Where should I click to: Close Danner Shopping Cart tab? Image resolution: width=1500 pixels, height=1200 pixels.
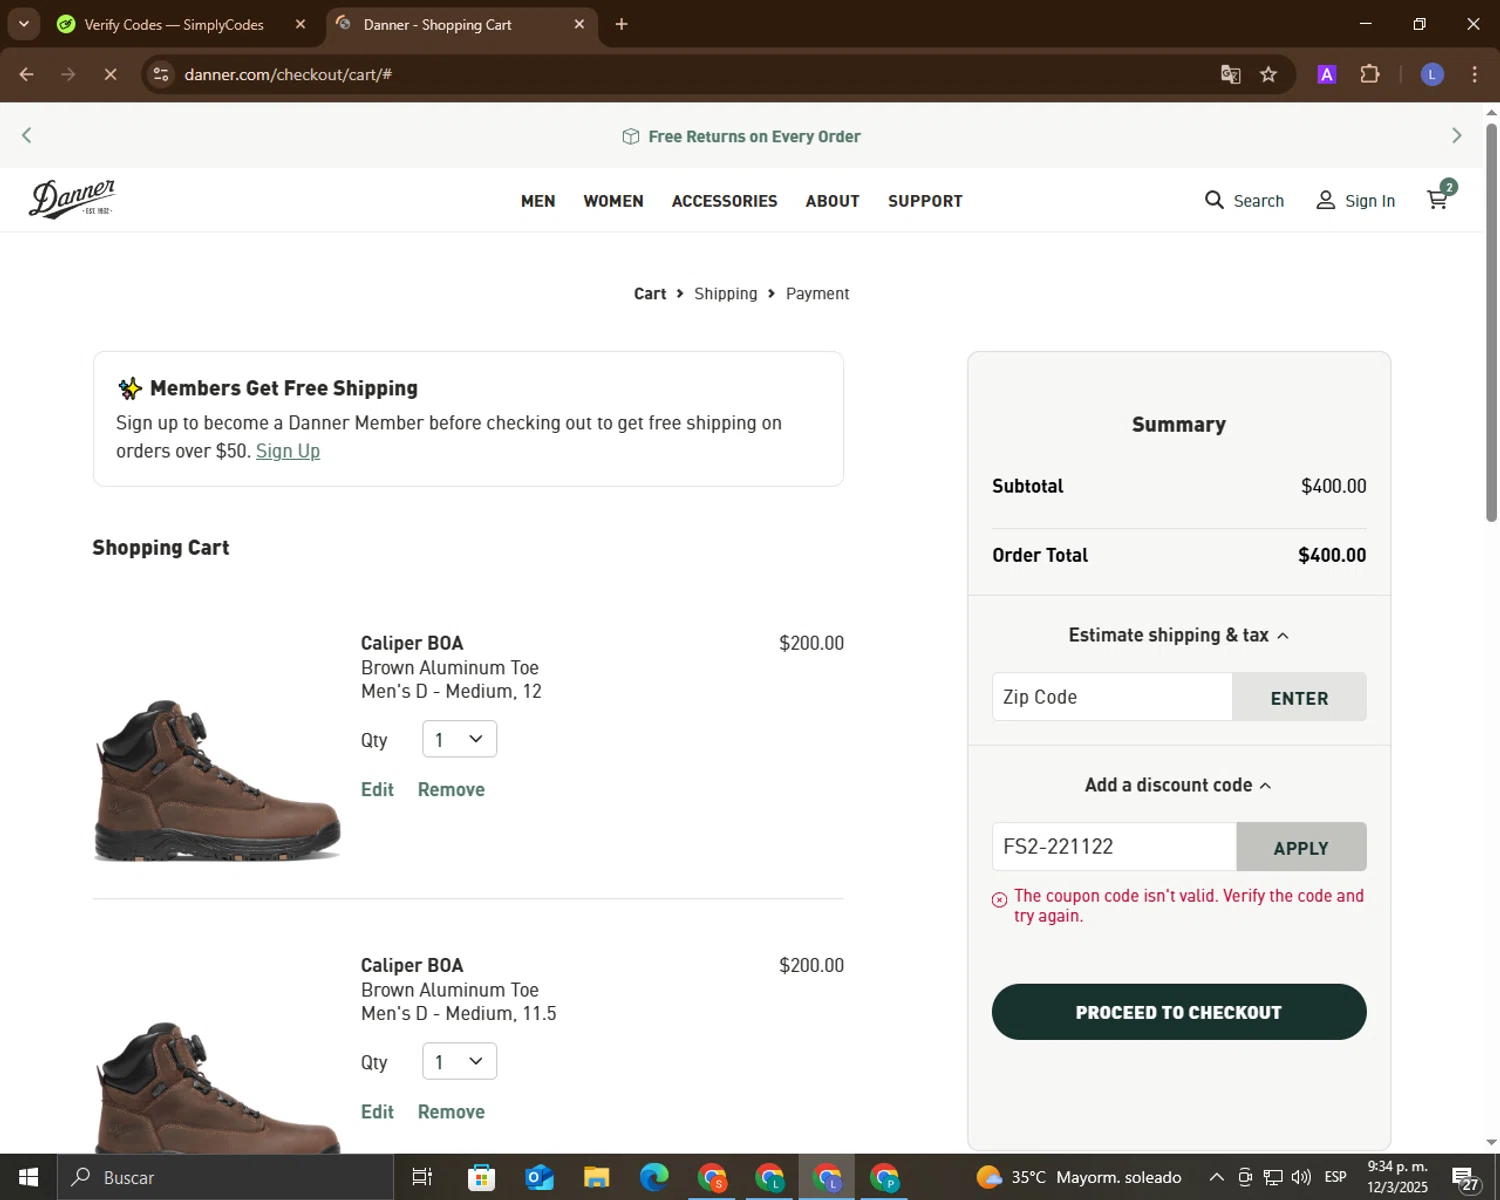[x=579, y=24]
